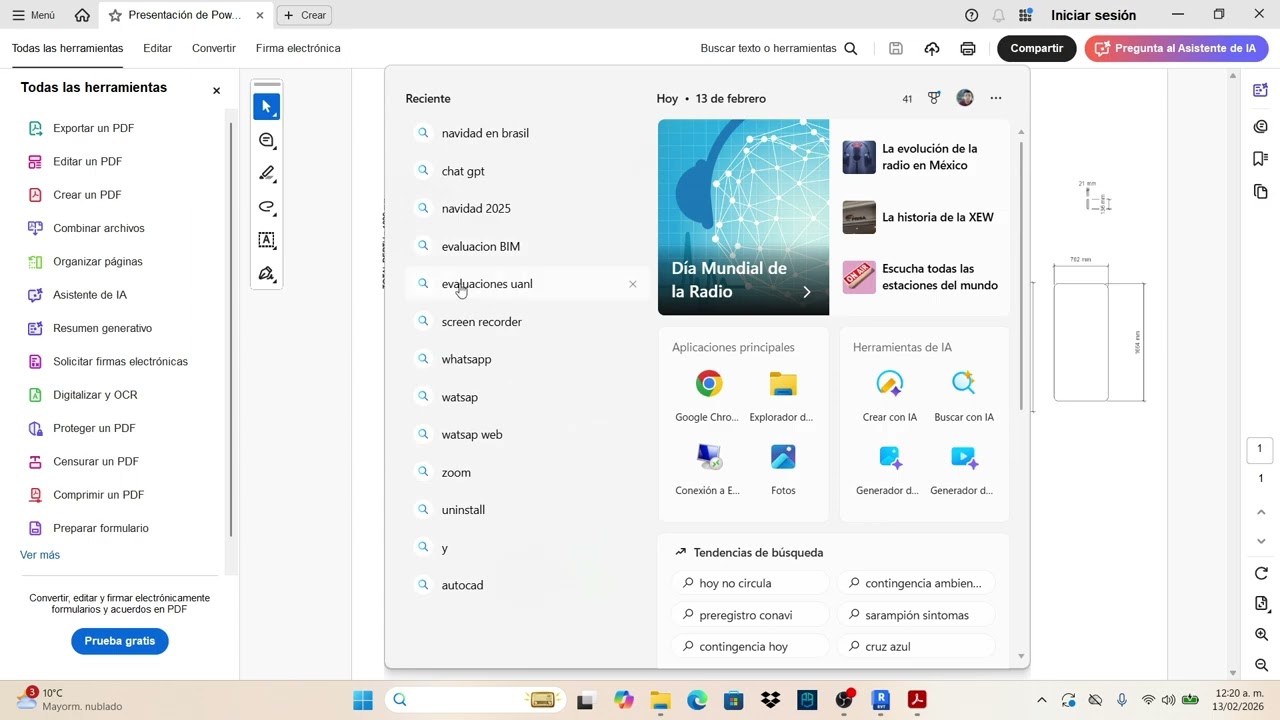The height and width of the screenshot is (720, 1280).
Task: Open the Menú hamburger menu
Action: click(x=34, y=15)
